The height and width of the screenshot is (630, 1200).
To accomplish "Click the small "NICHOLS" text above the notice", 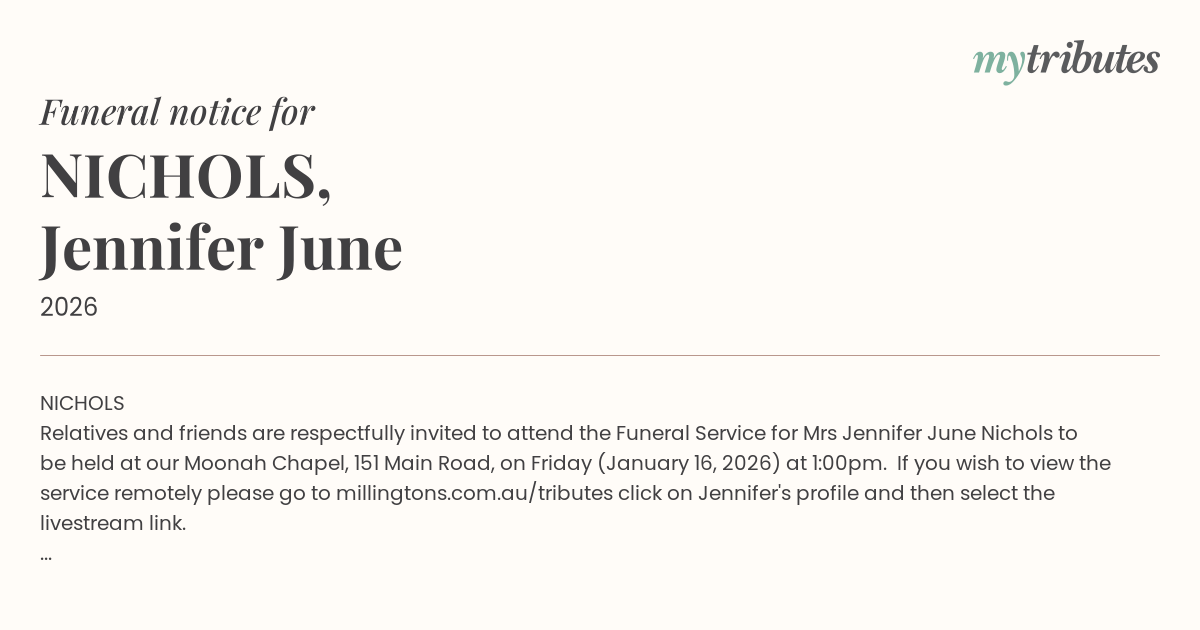I will [82, 403].
